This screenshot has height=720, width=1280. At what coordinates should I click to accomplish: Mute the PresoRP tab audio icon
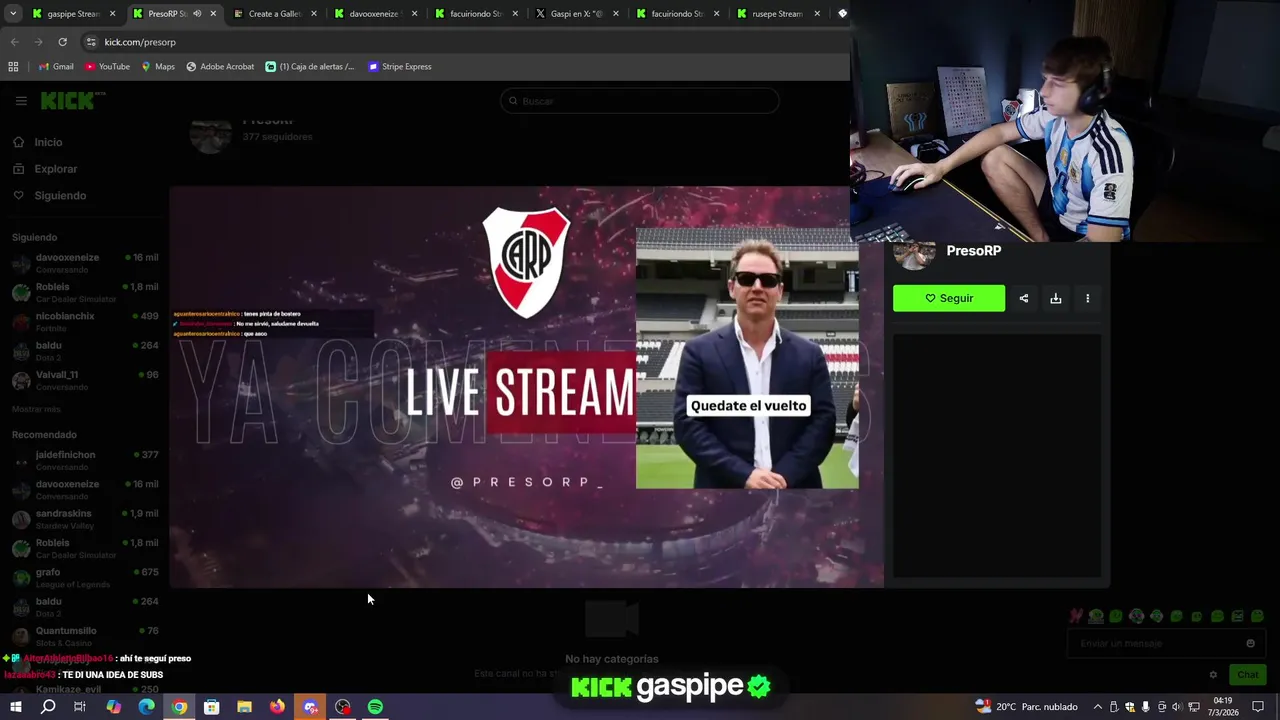click(x=197, y=14)
